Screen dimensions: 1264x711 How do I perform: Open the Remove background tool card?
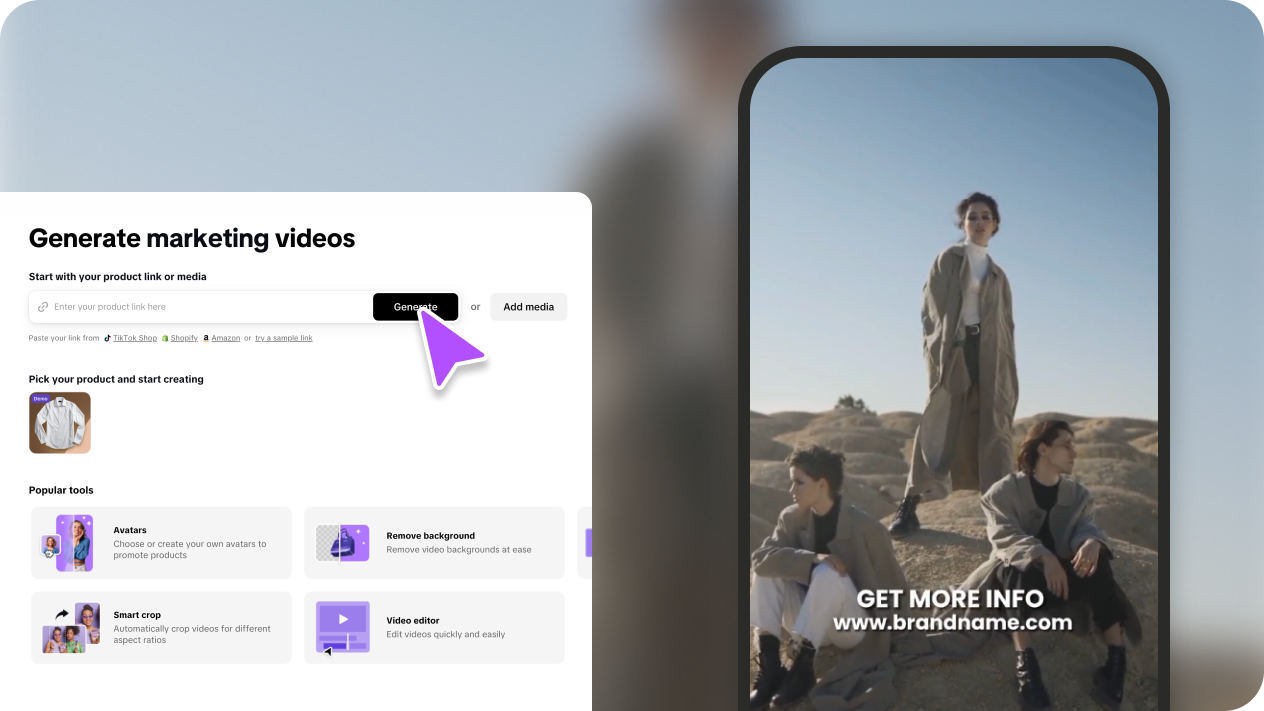tap(434, 543)
